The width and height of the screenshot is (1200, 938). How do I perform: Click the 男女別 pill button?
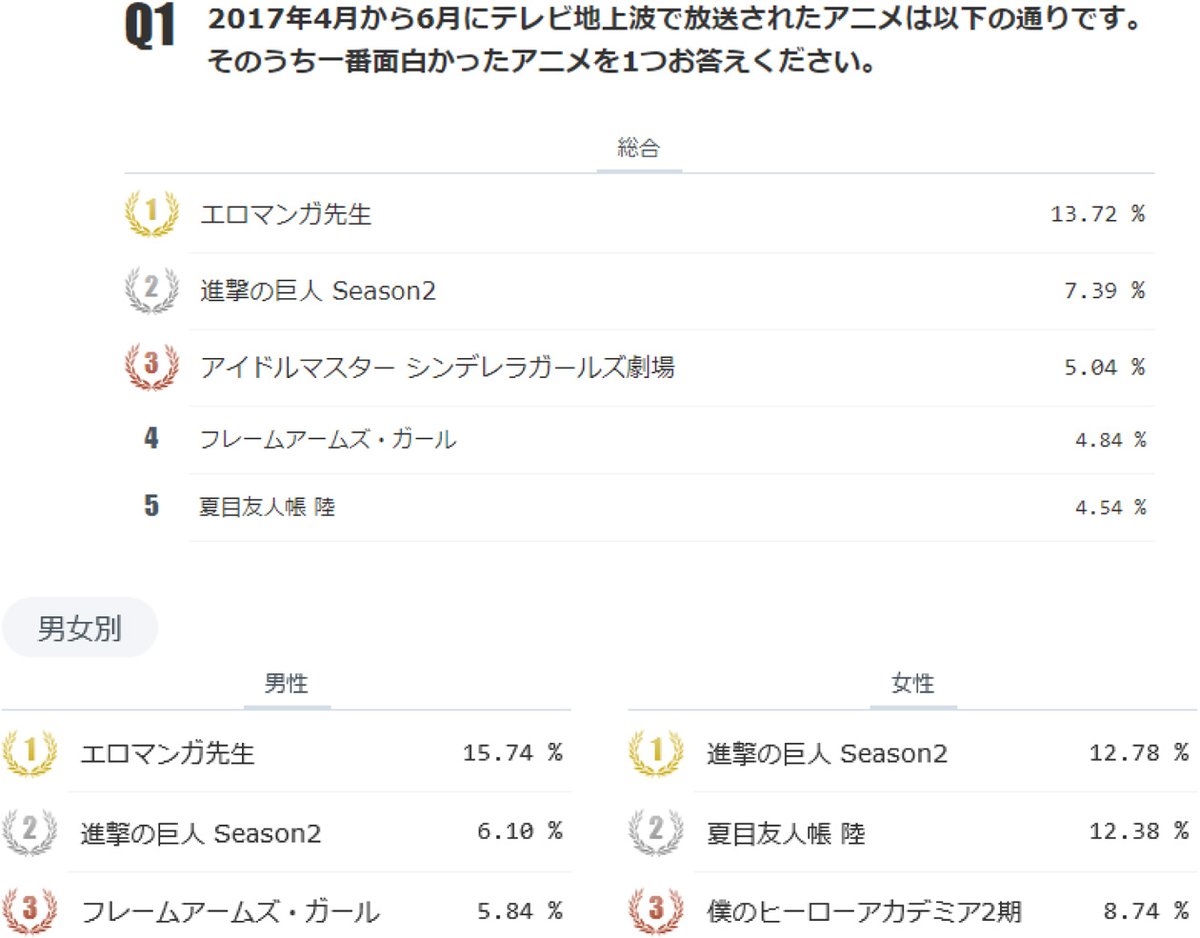[79, 628]
